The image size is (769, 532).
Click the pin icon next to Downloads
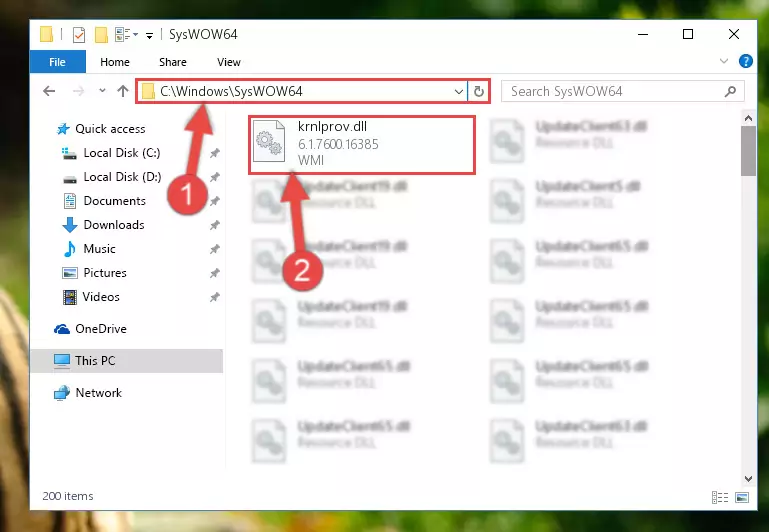(214, 226)
